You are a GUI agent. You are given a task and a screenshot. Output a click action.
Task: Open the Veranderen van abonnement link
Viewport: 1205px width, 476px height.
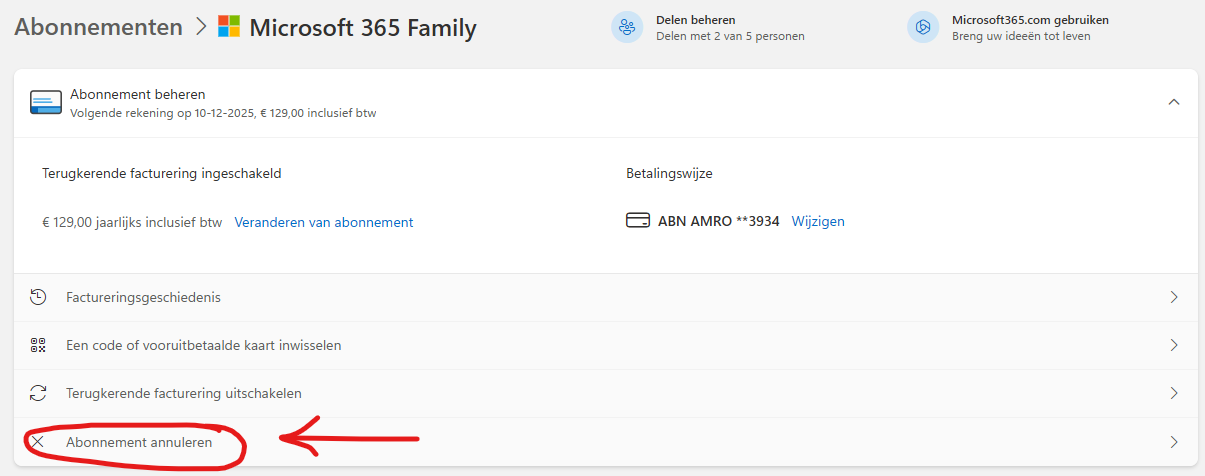tap(323, 222)
